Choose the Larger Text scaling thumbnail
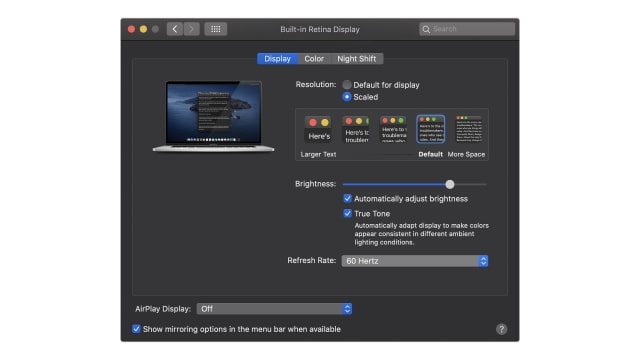Viewport: 640px width, 360px height. click(x=319, y=129)
